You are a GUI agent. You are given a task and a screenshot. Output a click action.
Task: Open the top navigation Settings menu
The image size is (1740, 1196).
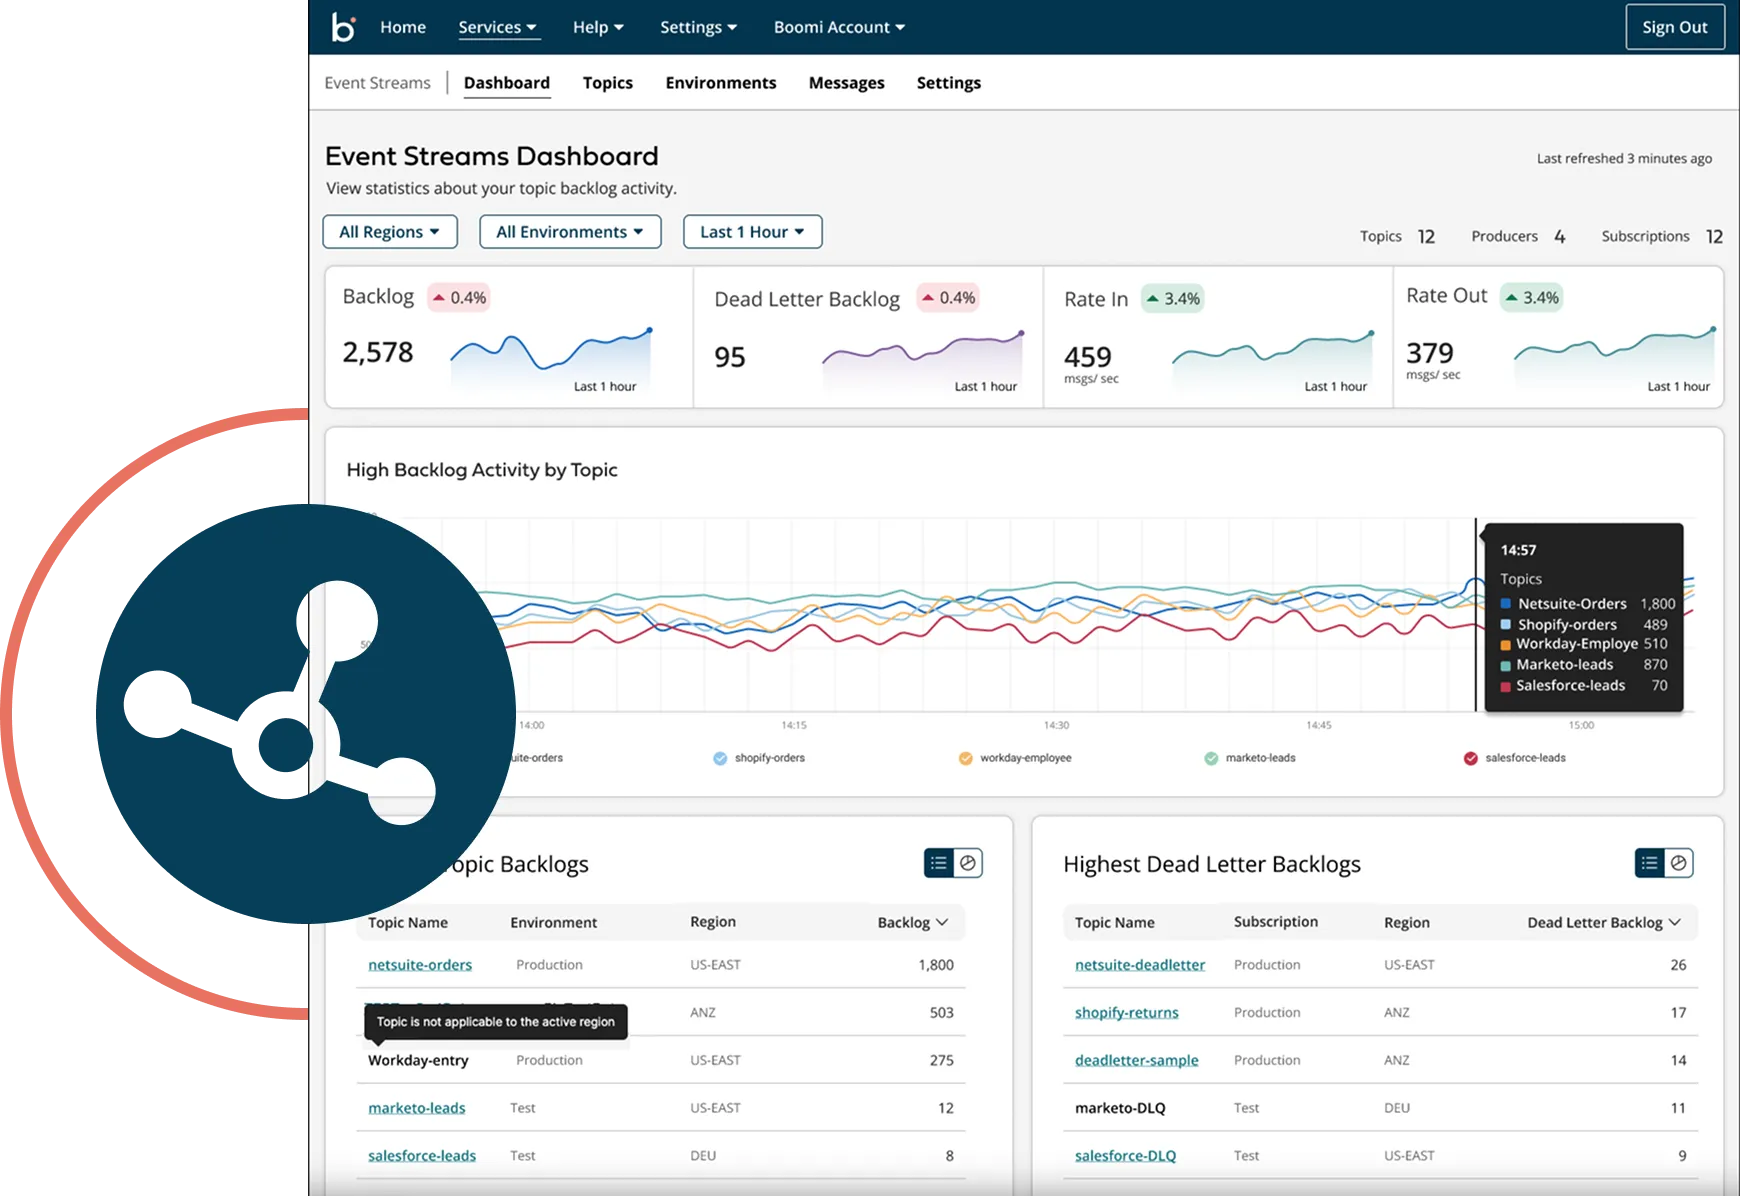tap(698, 27)
